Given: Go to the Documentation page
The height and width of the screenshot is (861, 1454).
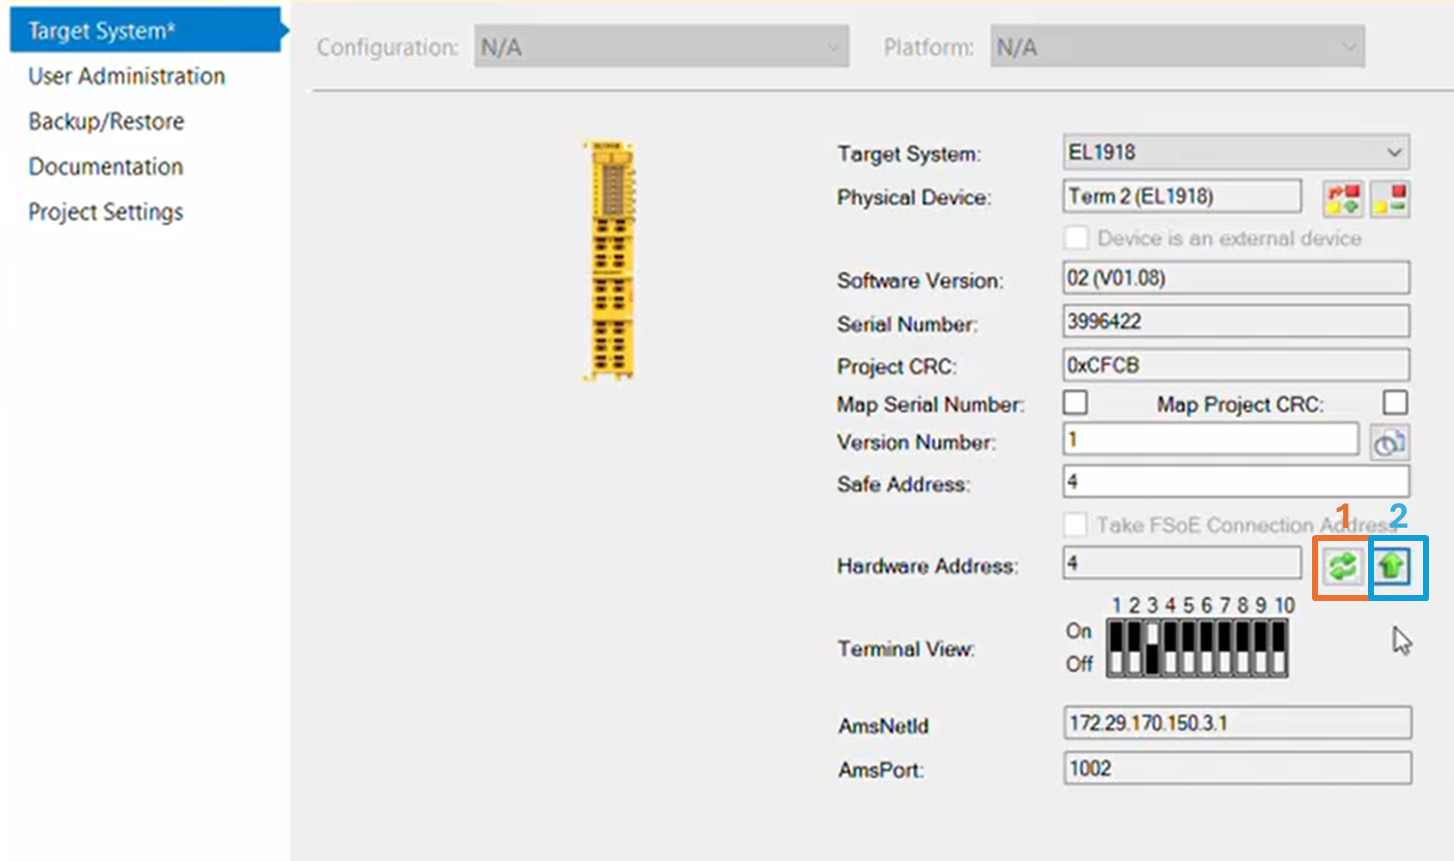Looking at the screenshot, I should [x=105, y=166].
